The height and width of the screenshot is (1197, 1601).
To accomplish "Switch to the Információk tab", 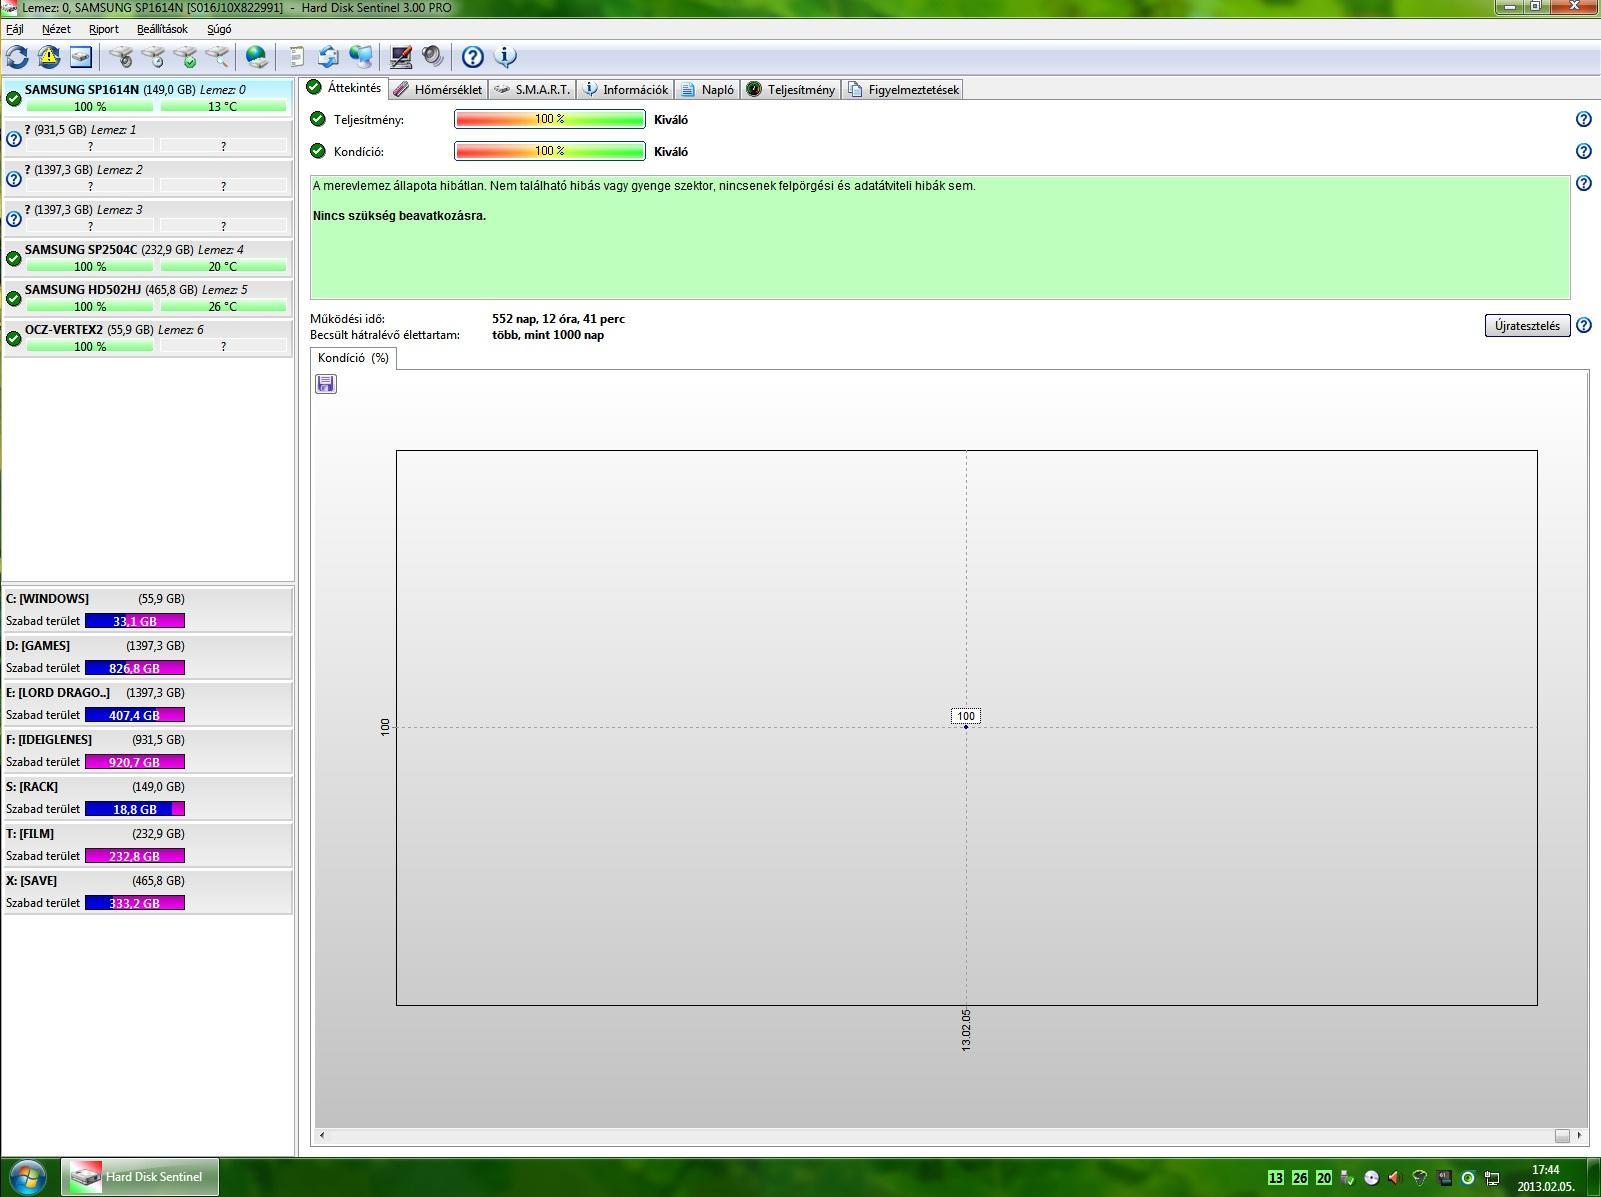I will pos(626,90).
